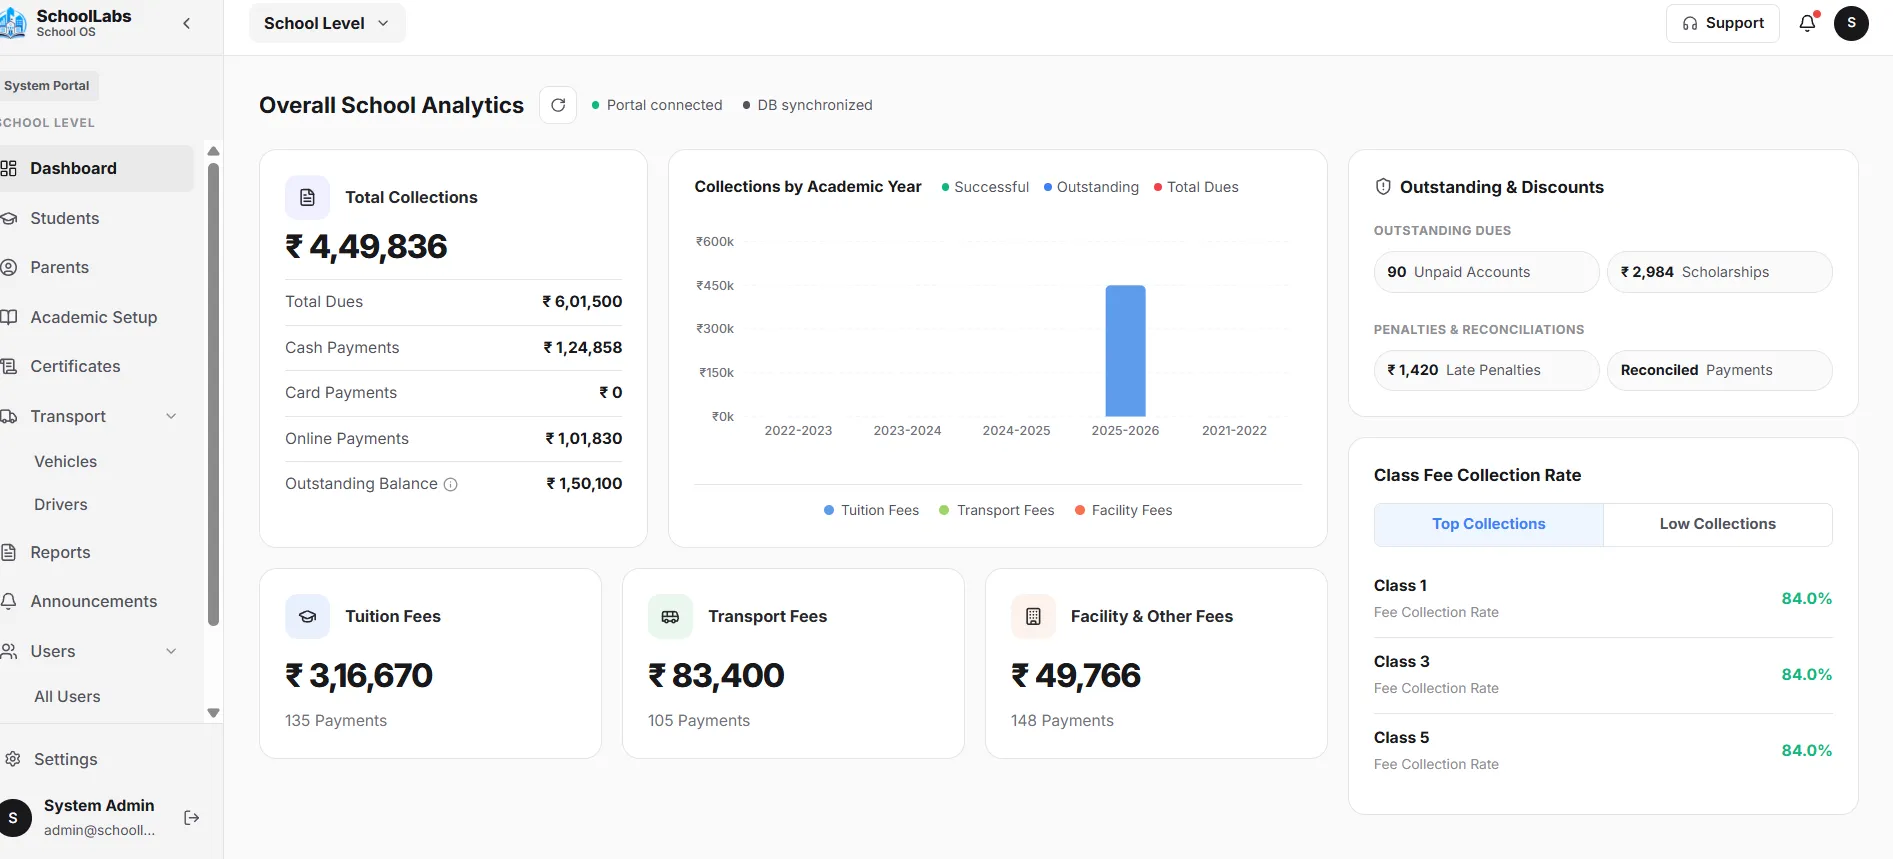
Task: Click the Portal connected status
Action: tap(657, 105)
